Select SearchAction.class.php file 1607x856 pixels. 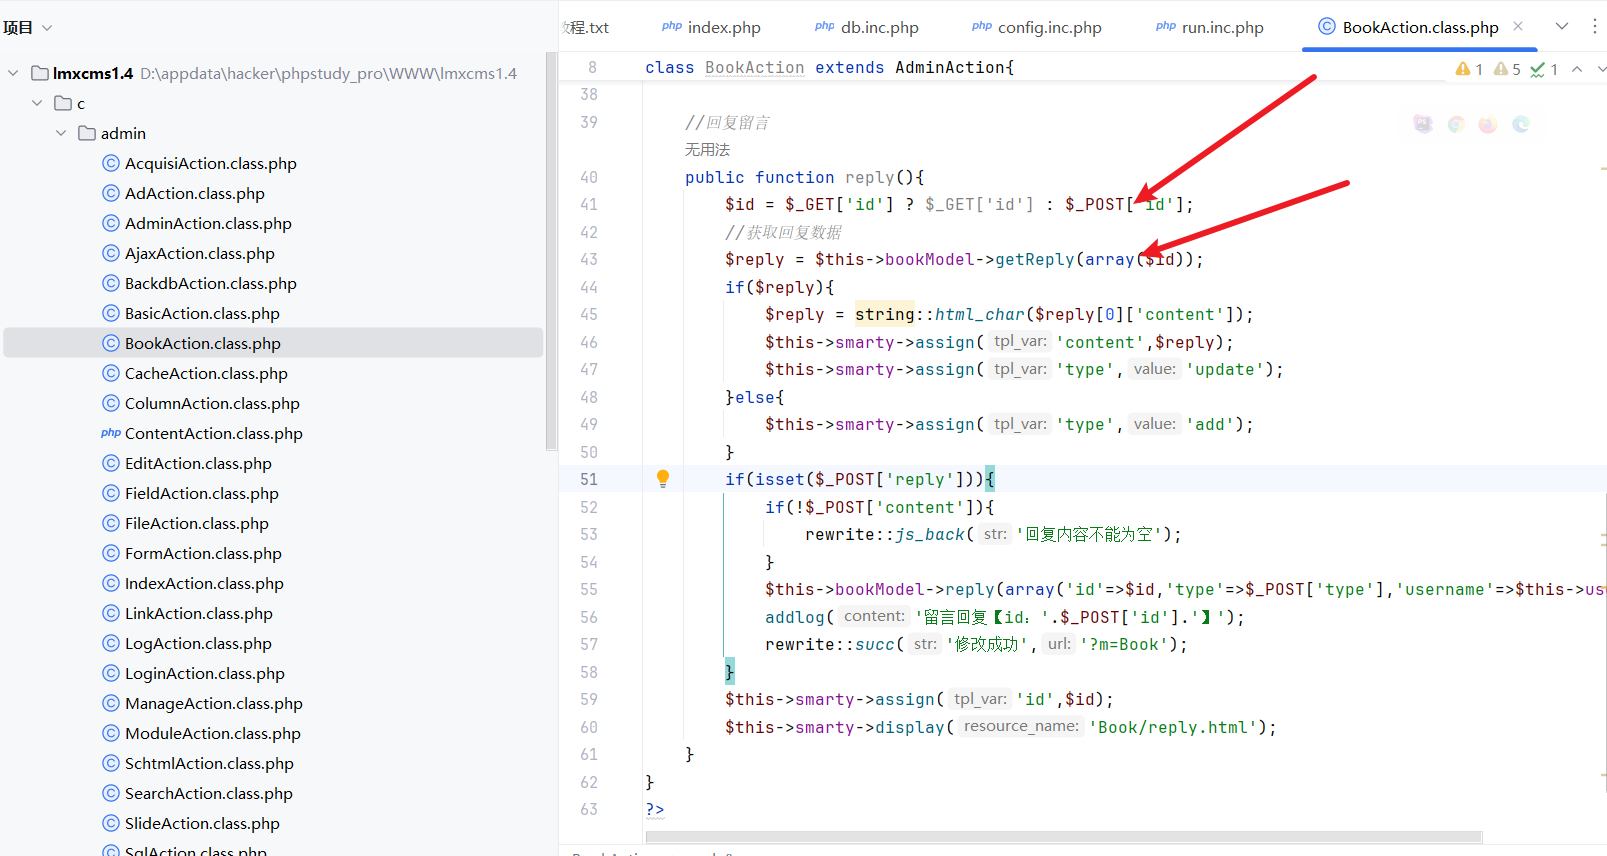click(208, 793)
